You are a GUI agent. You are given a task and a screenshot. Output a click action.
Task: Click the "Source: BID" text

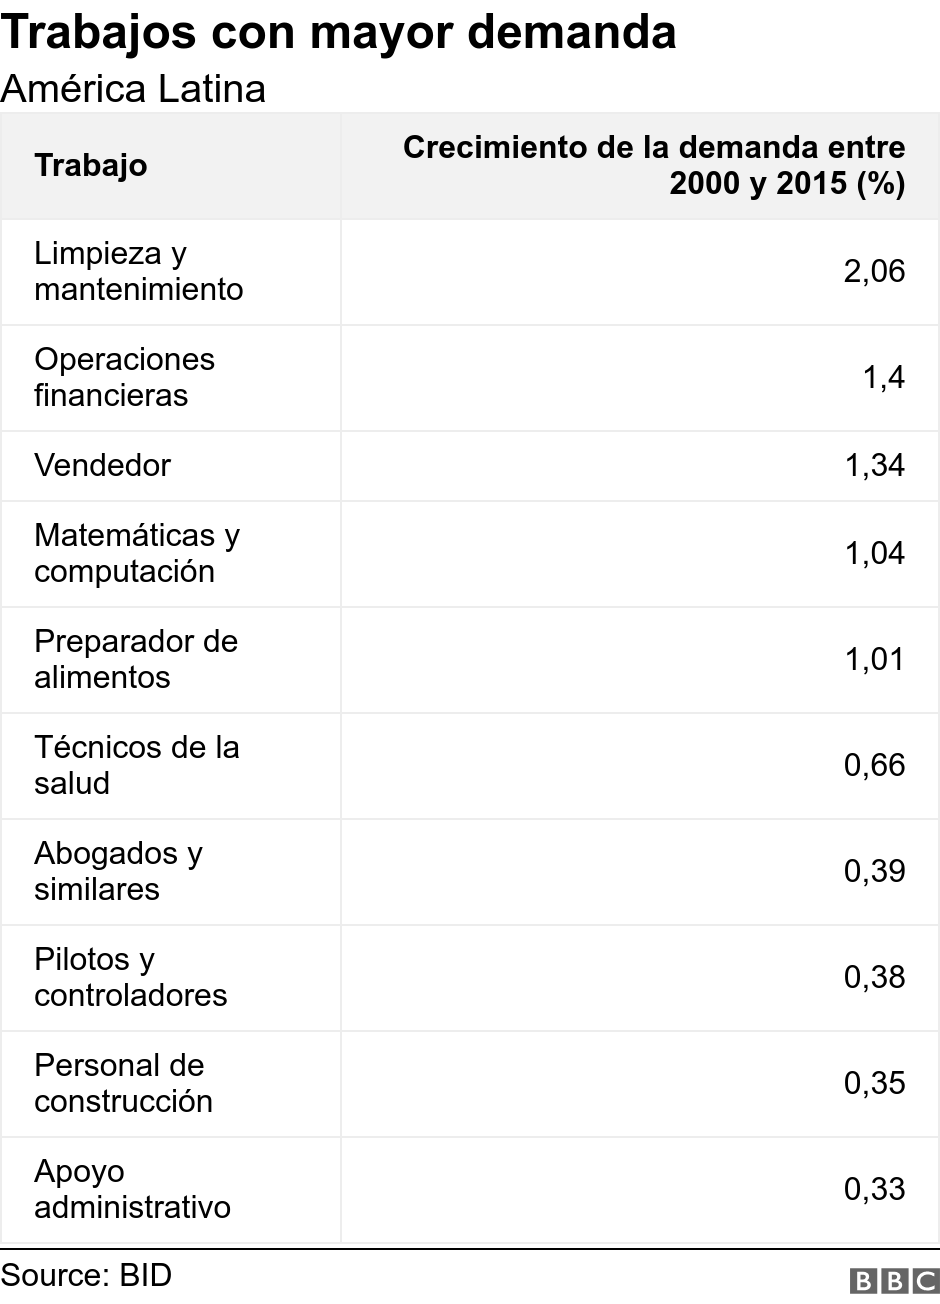[x=87, y=1276]
